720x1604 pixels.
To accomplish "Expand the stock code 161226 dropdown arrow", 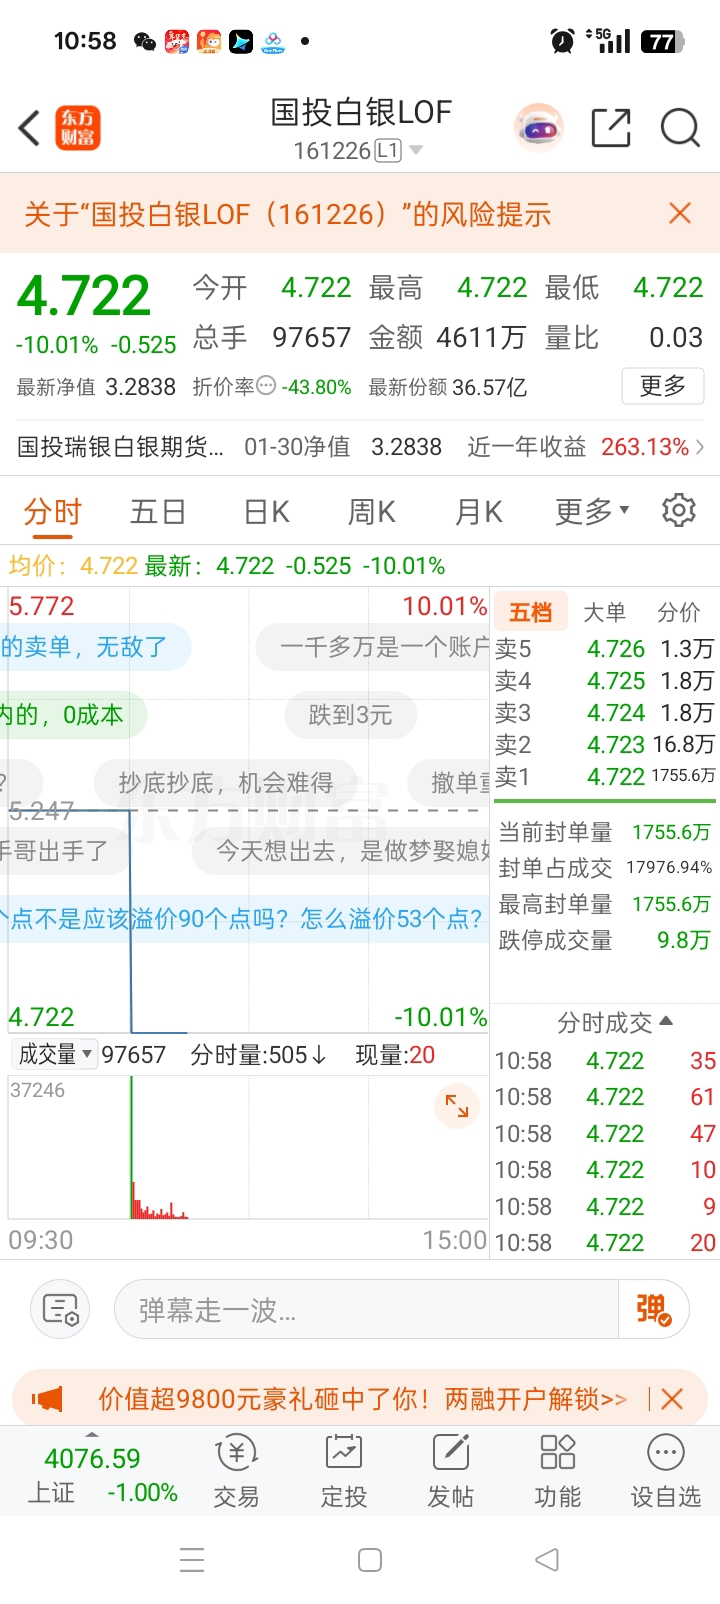I will tap(416, 151).
